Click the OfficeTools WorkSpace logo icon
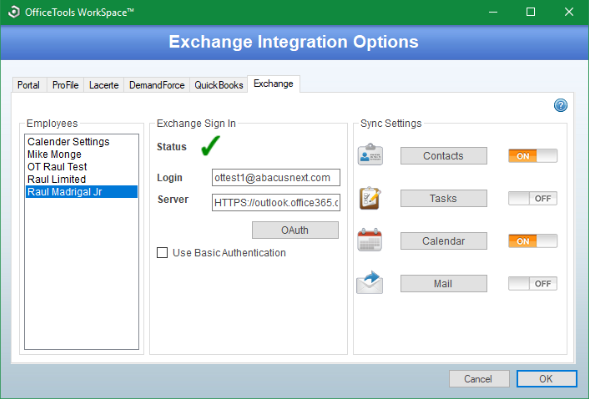This screenshot has height=399, width=589. pos(14,12)
